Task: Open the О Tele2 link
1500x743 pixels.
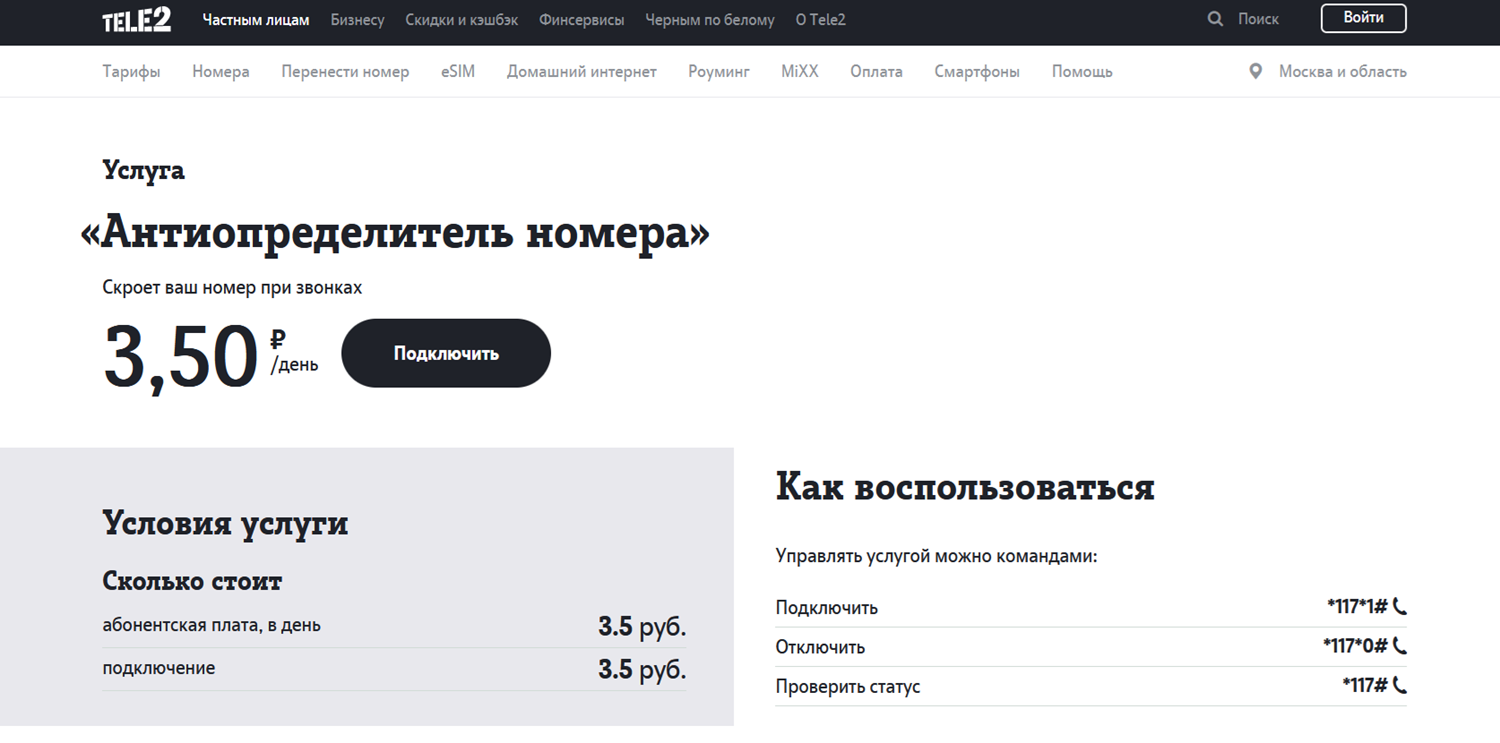Action: point(821,20)
